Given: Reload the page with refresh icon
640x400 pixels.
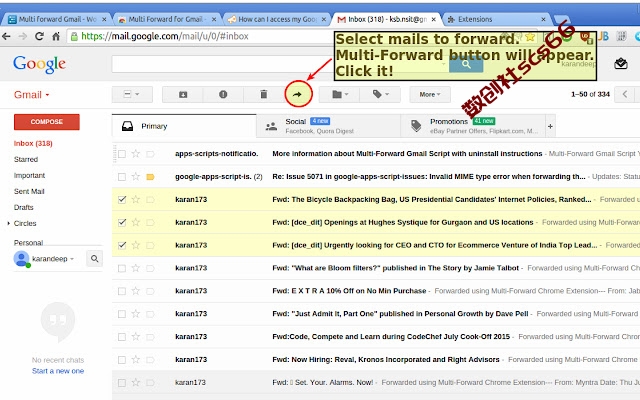Looking at the screenshot, I should click(x=39, y=36).
